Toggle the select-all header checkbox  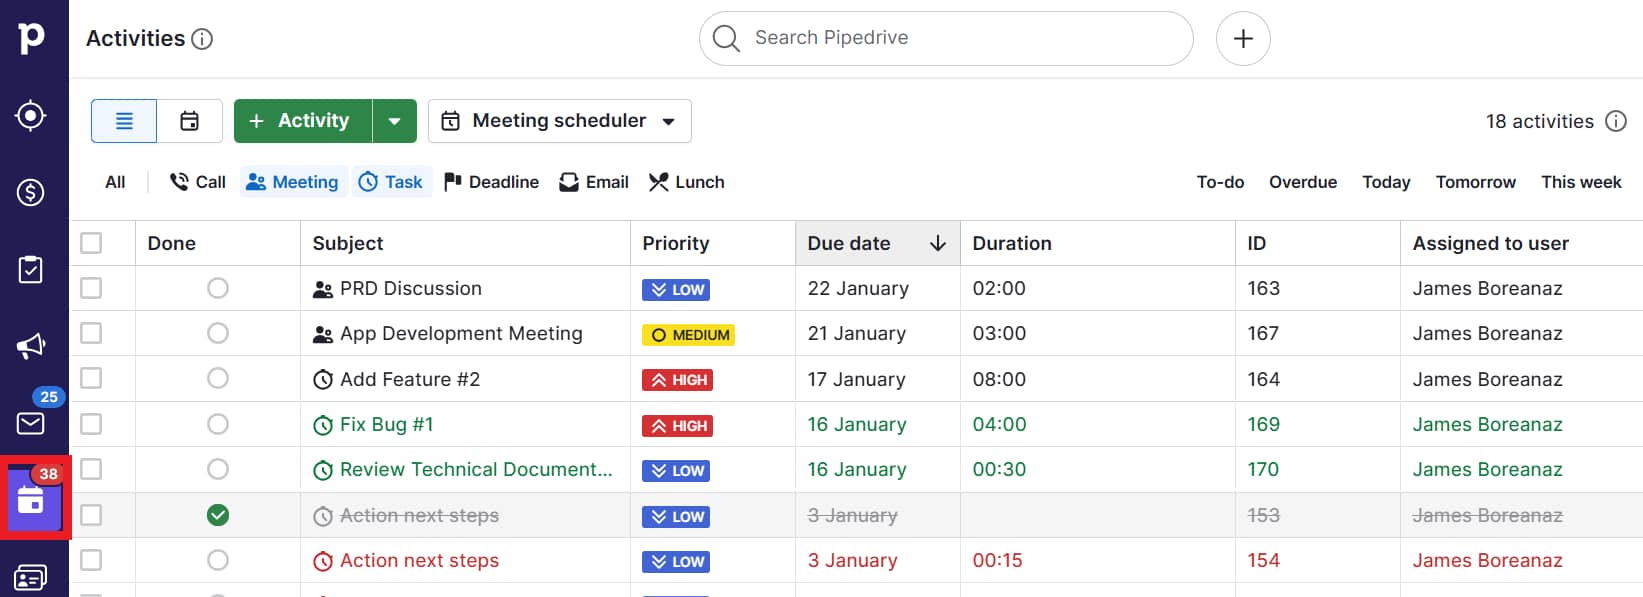[x=91, y=243]
